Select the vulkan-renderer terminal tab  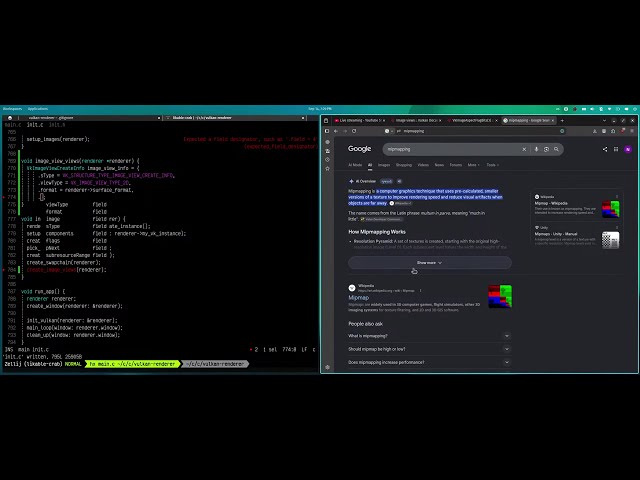pyautogui.click(x=51, y=118)
